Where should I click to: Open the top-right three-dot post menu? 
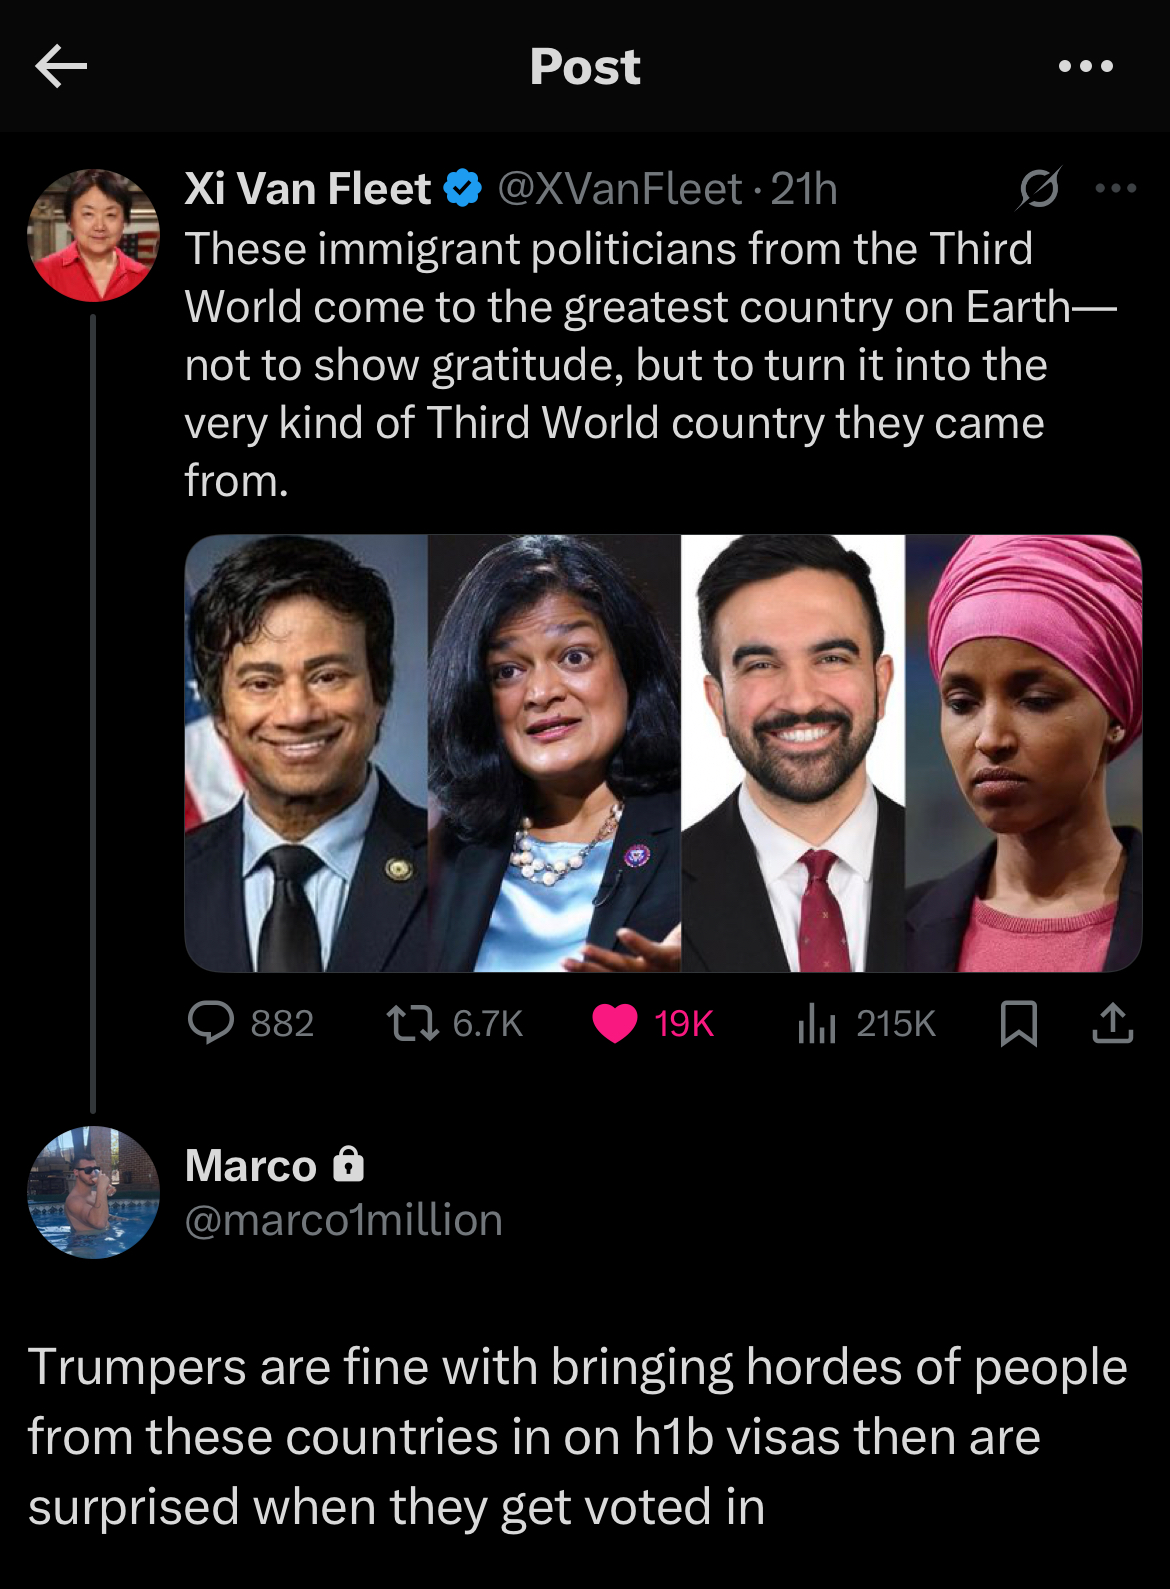[x=1085, y=67]
